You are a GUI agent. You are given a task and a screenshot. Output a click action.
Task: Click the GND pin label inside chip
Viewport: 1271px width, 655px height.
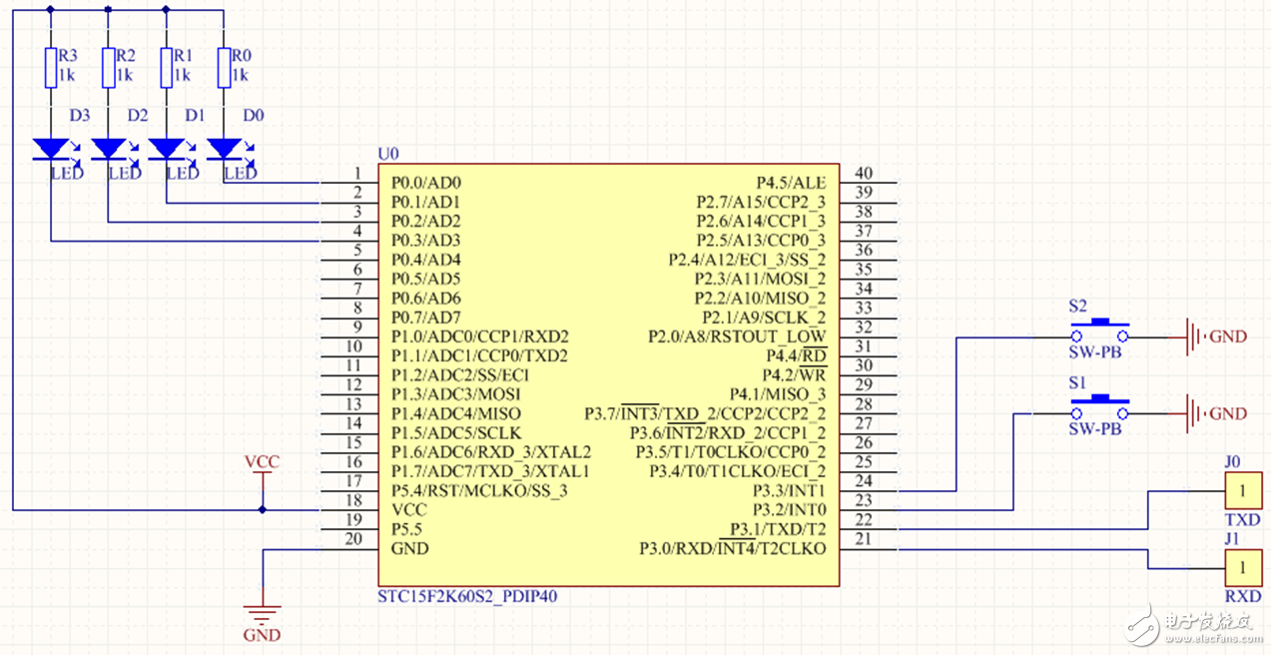pyautogui.click(x=410, y=549)
